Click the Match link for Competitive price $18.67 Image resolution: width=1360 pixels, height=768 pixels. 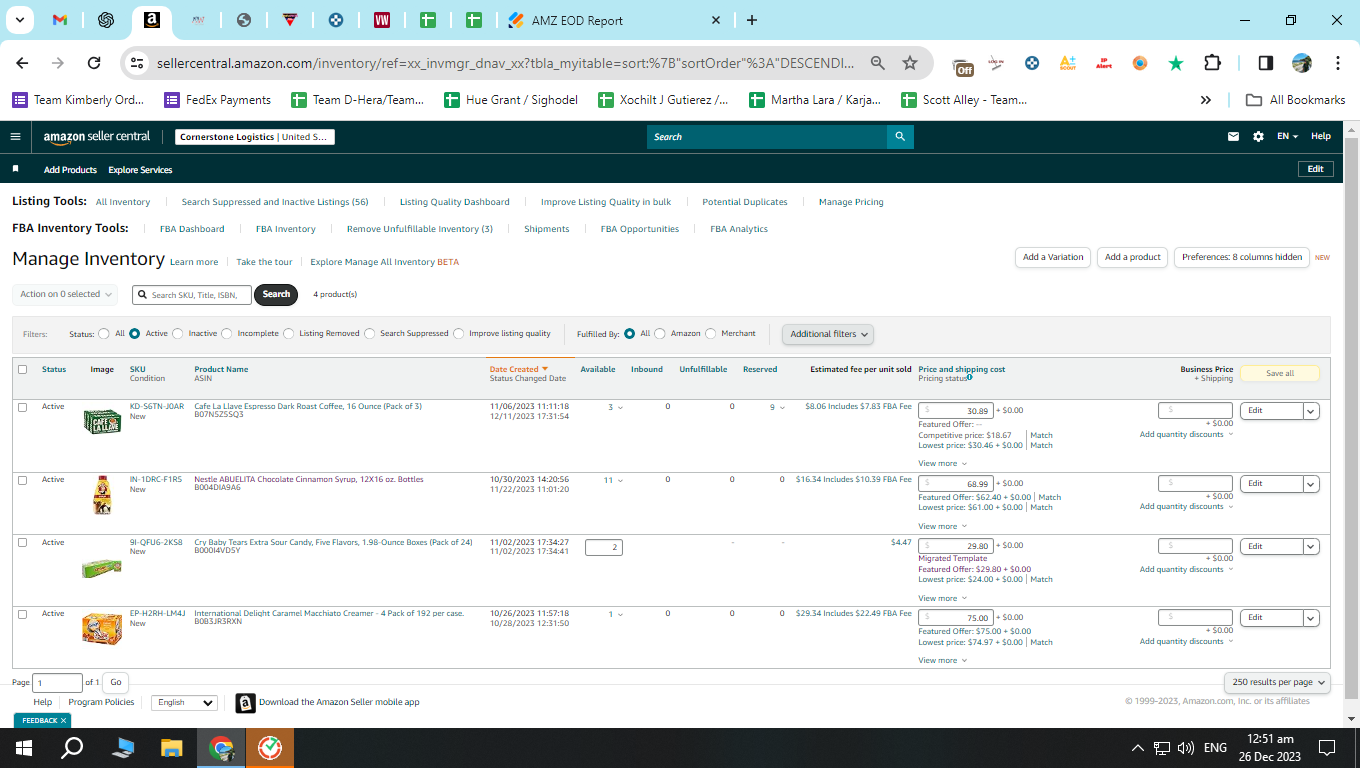coord(1041,436)
